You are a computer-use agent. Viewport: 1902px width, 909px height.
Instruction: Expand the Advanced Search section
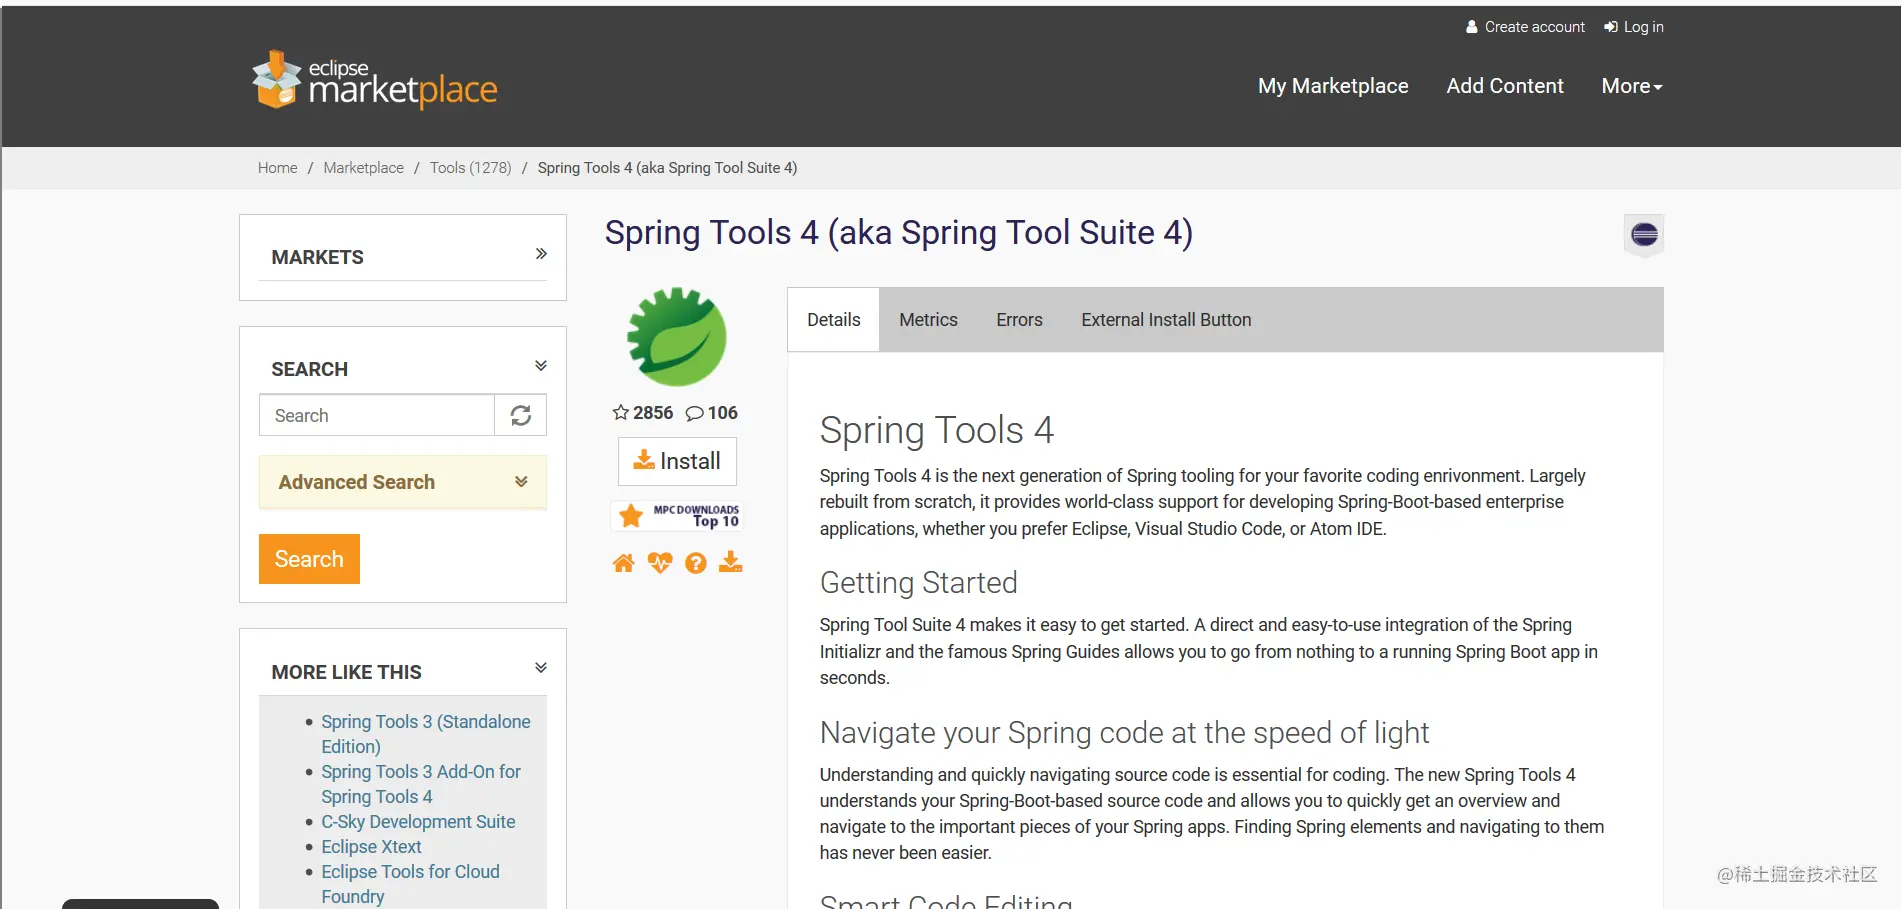tap(403, 482)
